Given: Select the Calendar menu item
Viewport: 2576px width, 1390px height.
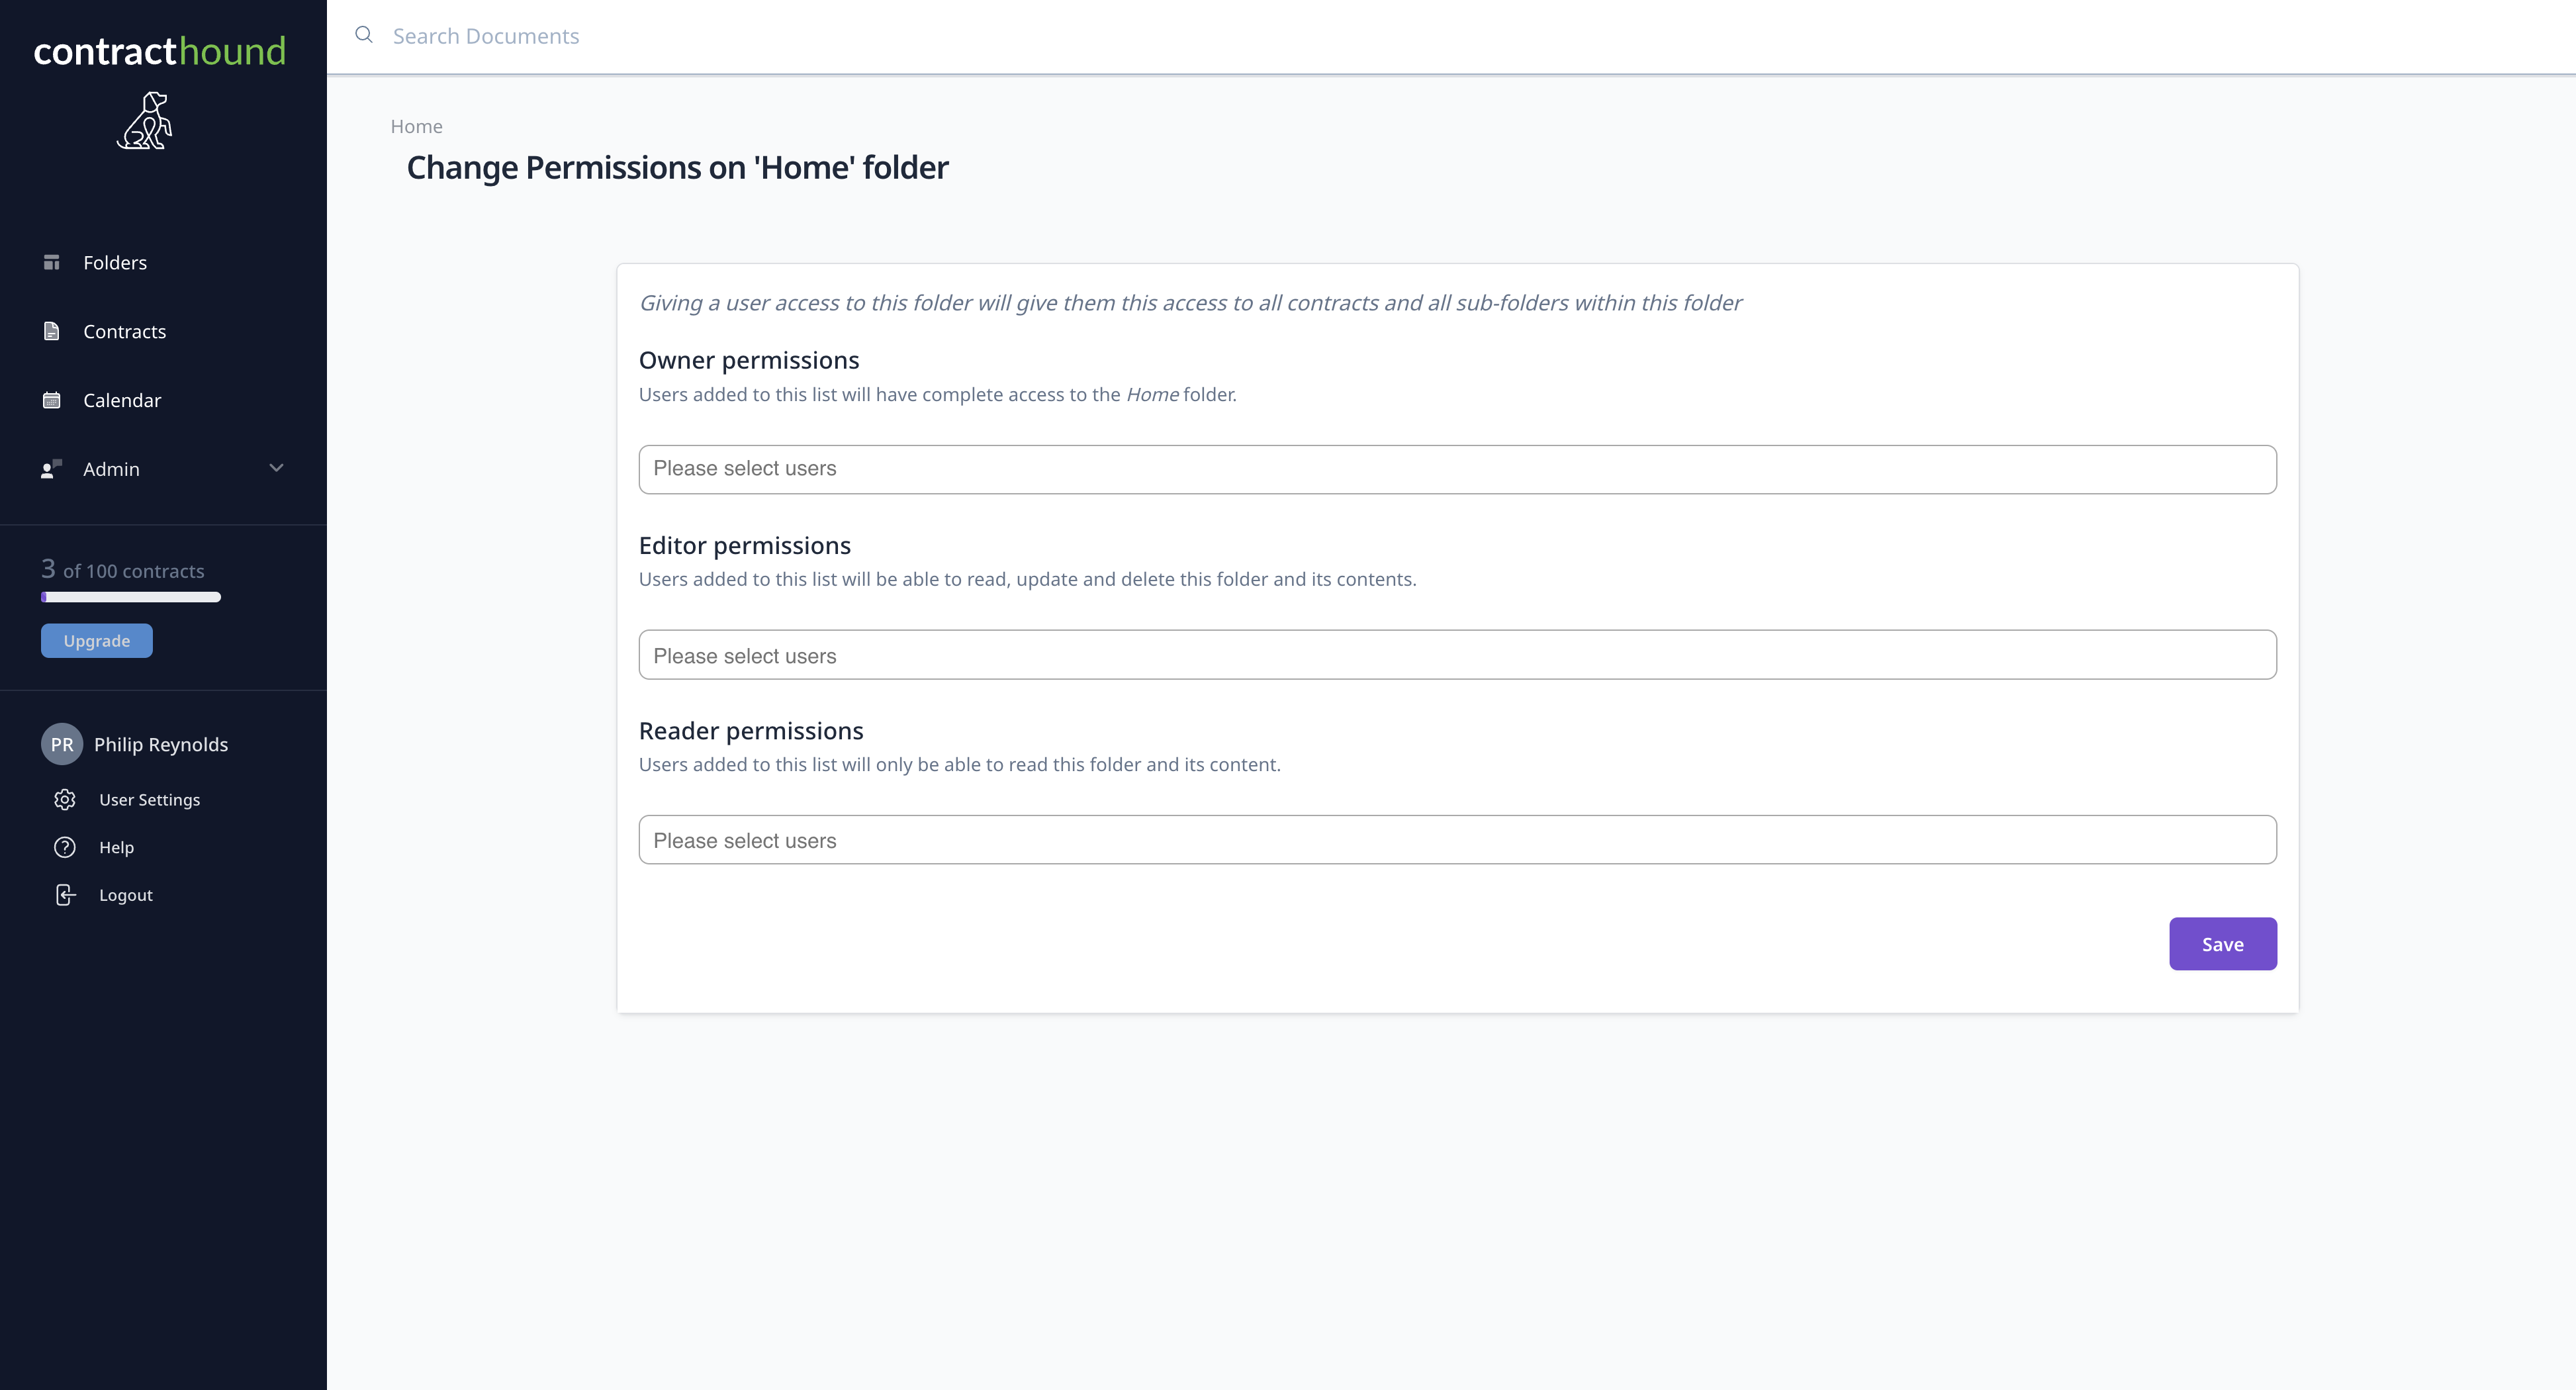Looking at the screenshot, I should (122, 400).
